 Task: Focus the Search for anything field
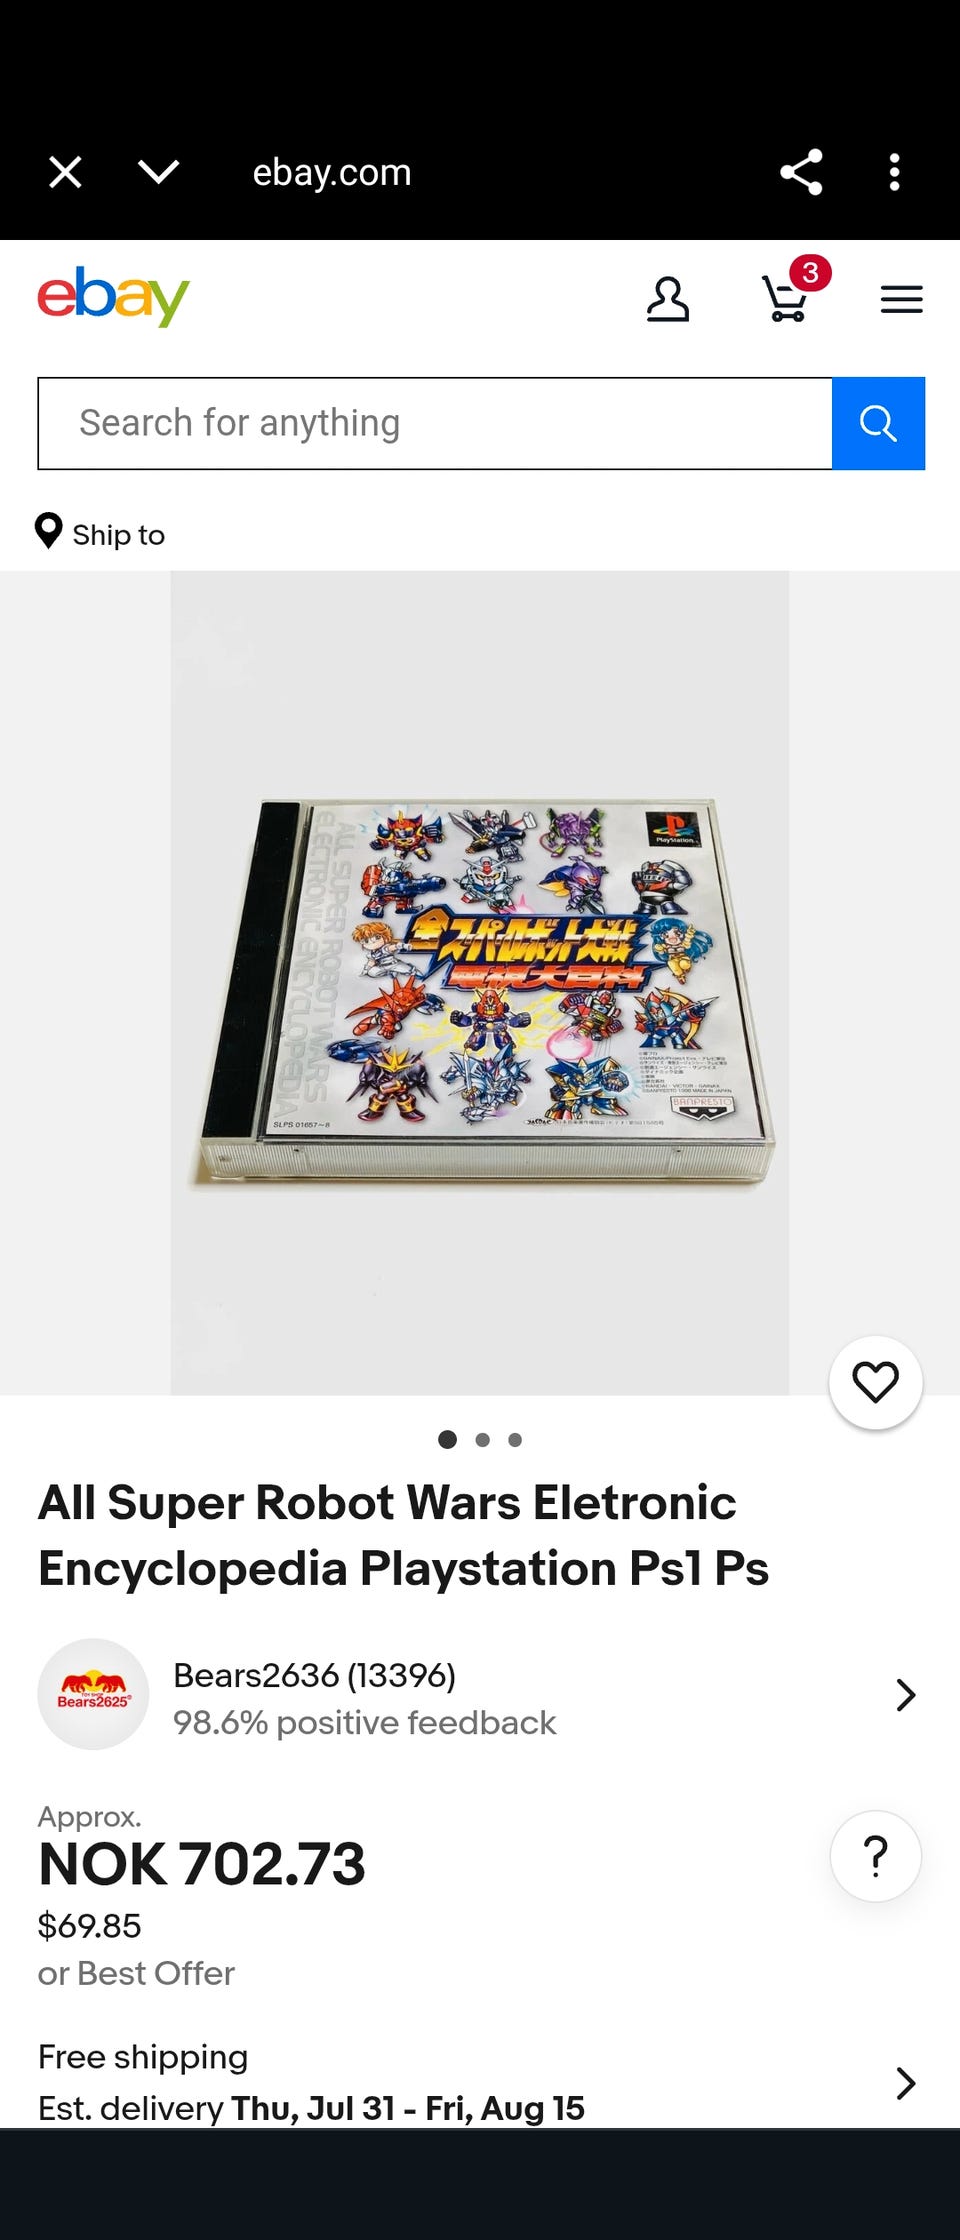pos(435,423)
